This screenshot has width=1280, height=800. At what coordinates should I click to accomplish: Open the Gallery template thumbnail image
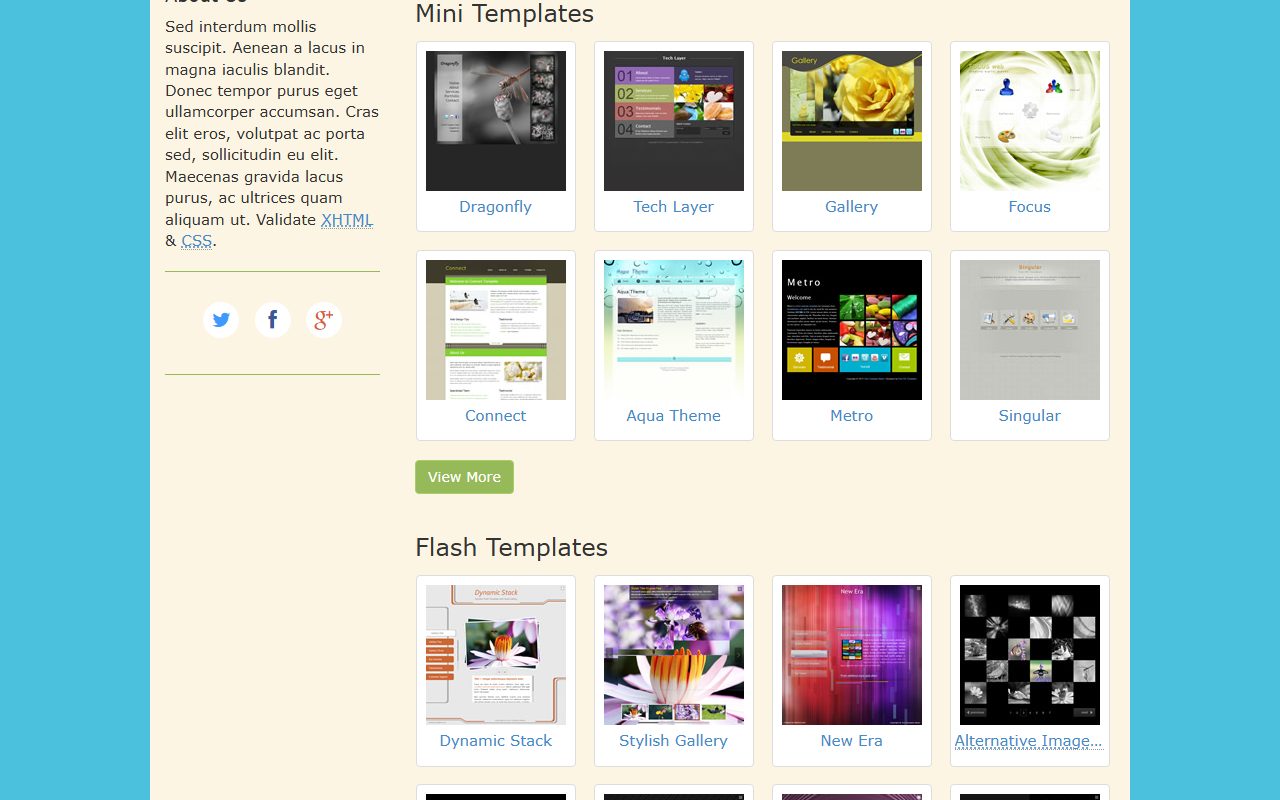(852, 121)
